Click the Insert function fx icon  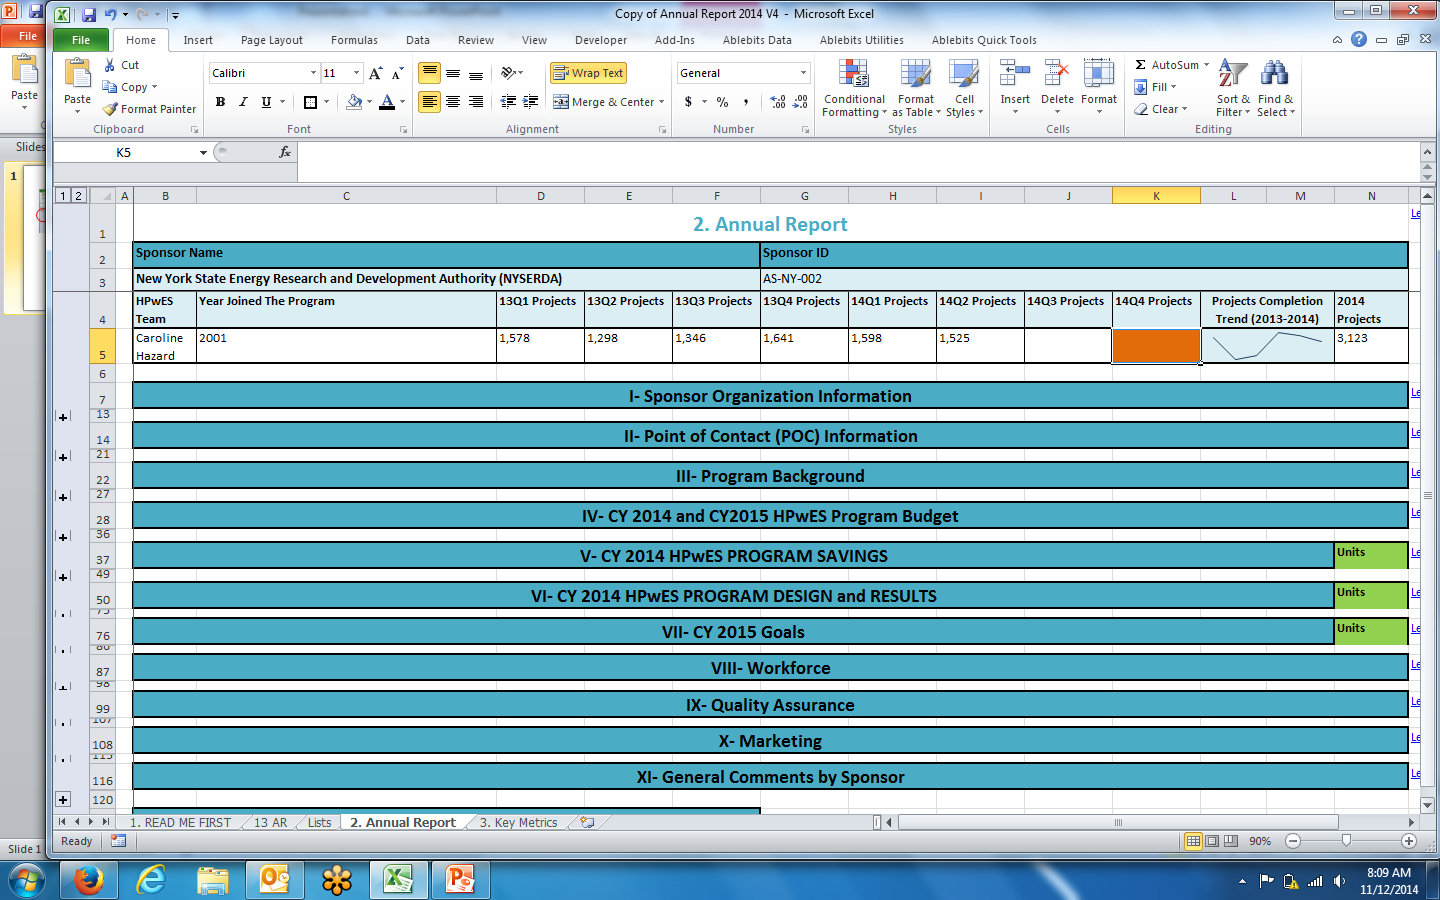tap(285, 152)
